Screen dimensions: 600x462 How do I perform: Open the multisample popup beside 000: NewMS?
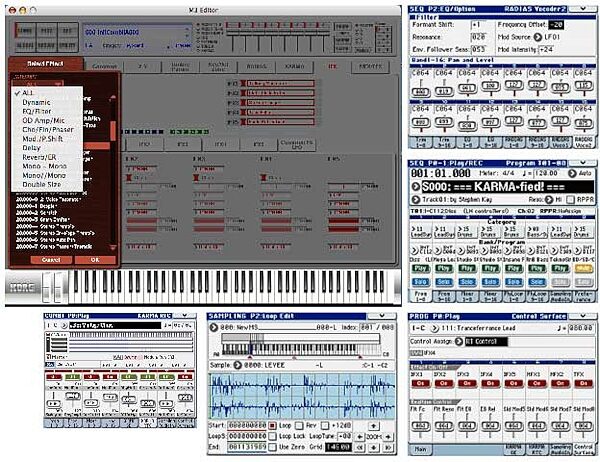pos(214,328)
